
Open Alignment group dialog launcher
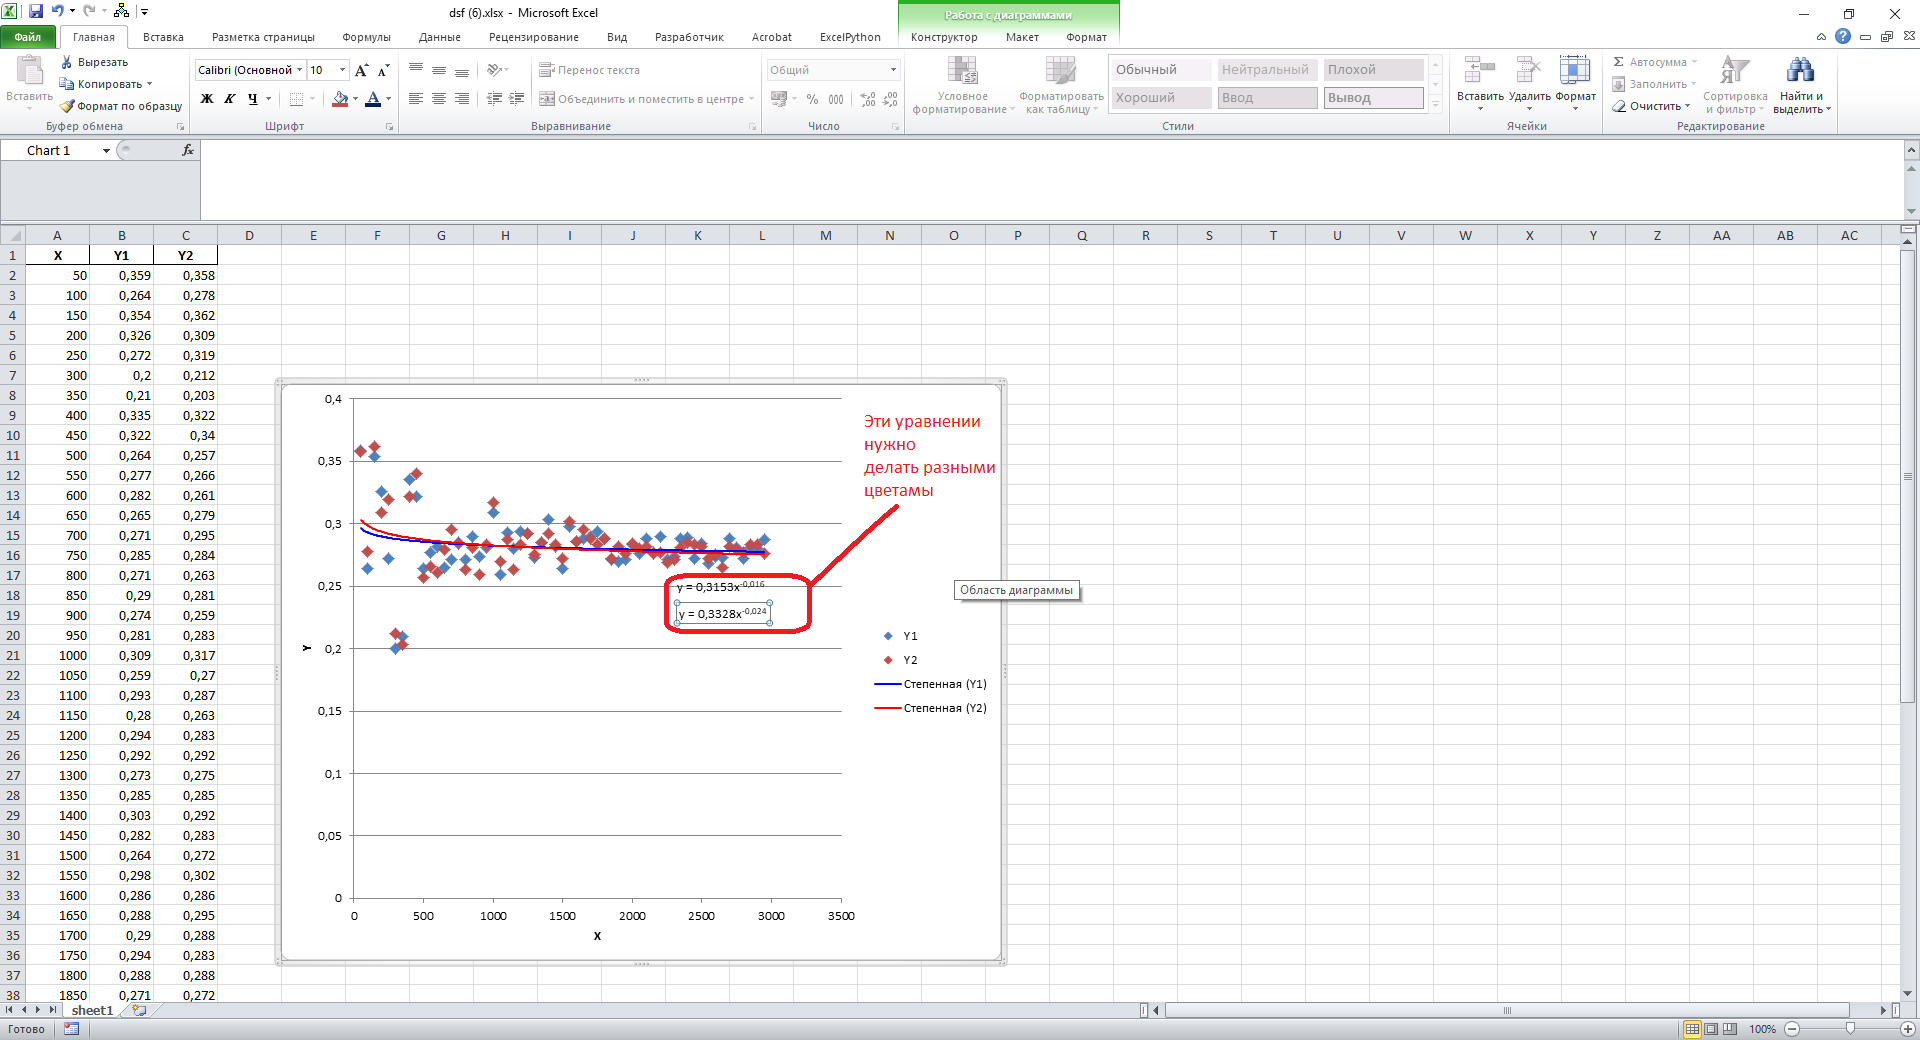(752, 127)
